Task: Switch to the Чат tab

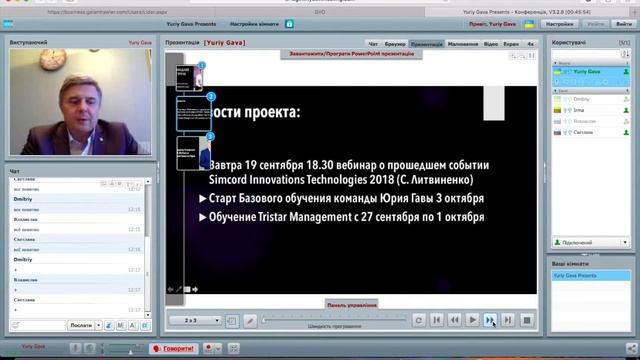Action: coord(373,44)
